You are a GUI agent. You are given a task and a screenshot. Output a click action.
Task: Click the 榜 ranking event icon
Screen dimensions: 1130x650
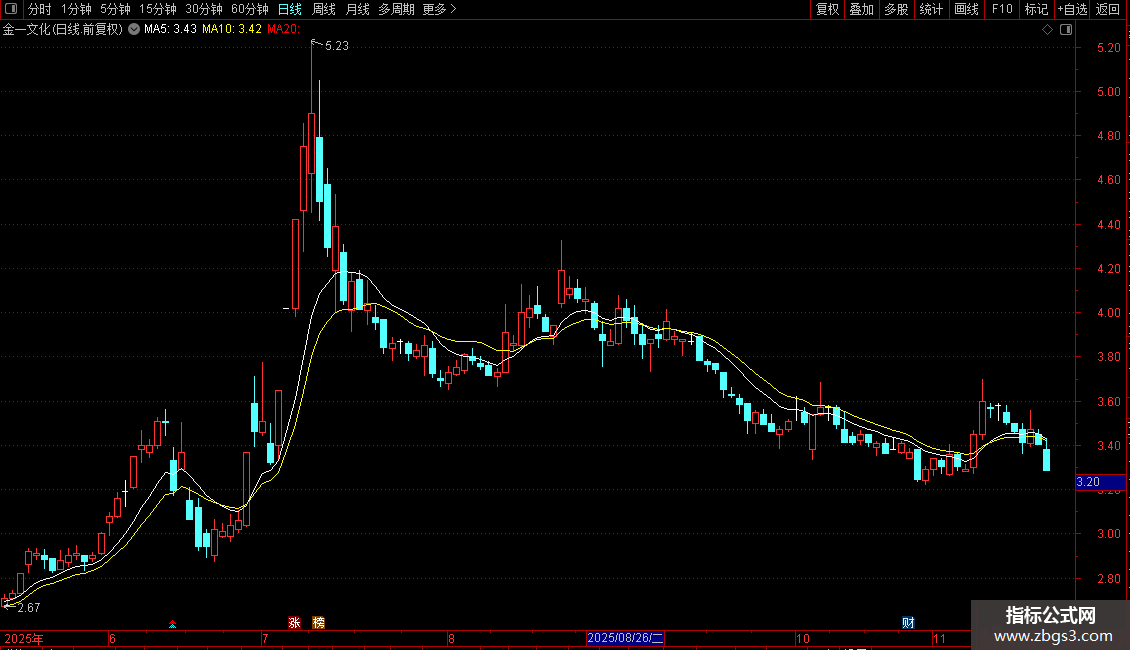click(319, 623)
